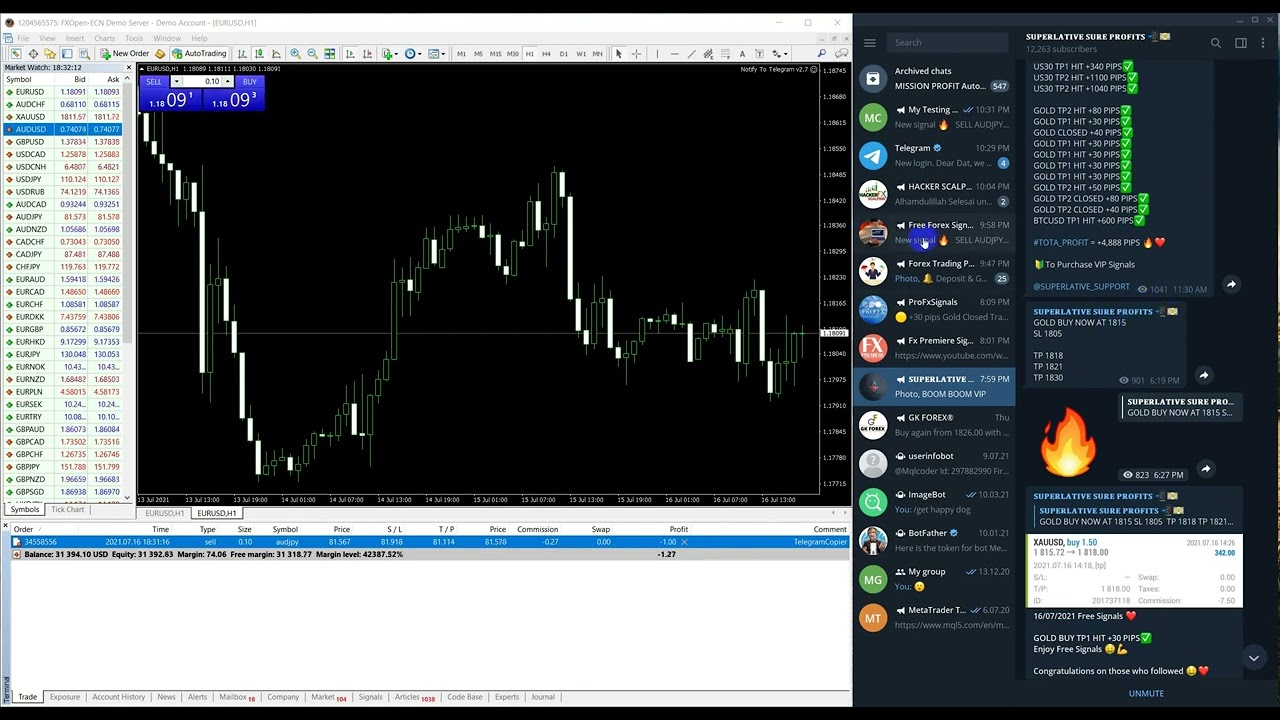Screen dimensions: 1280x720
Task: Toggle the AutoTrading button
Action: [199, 53]
